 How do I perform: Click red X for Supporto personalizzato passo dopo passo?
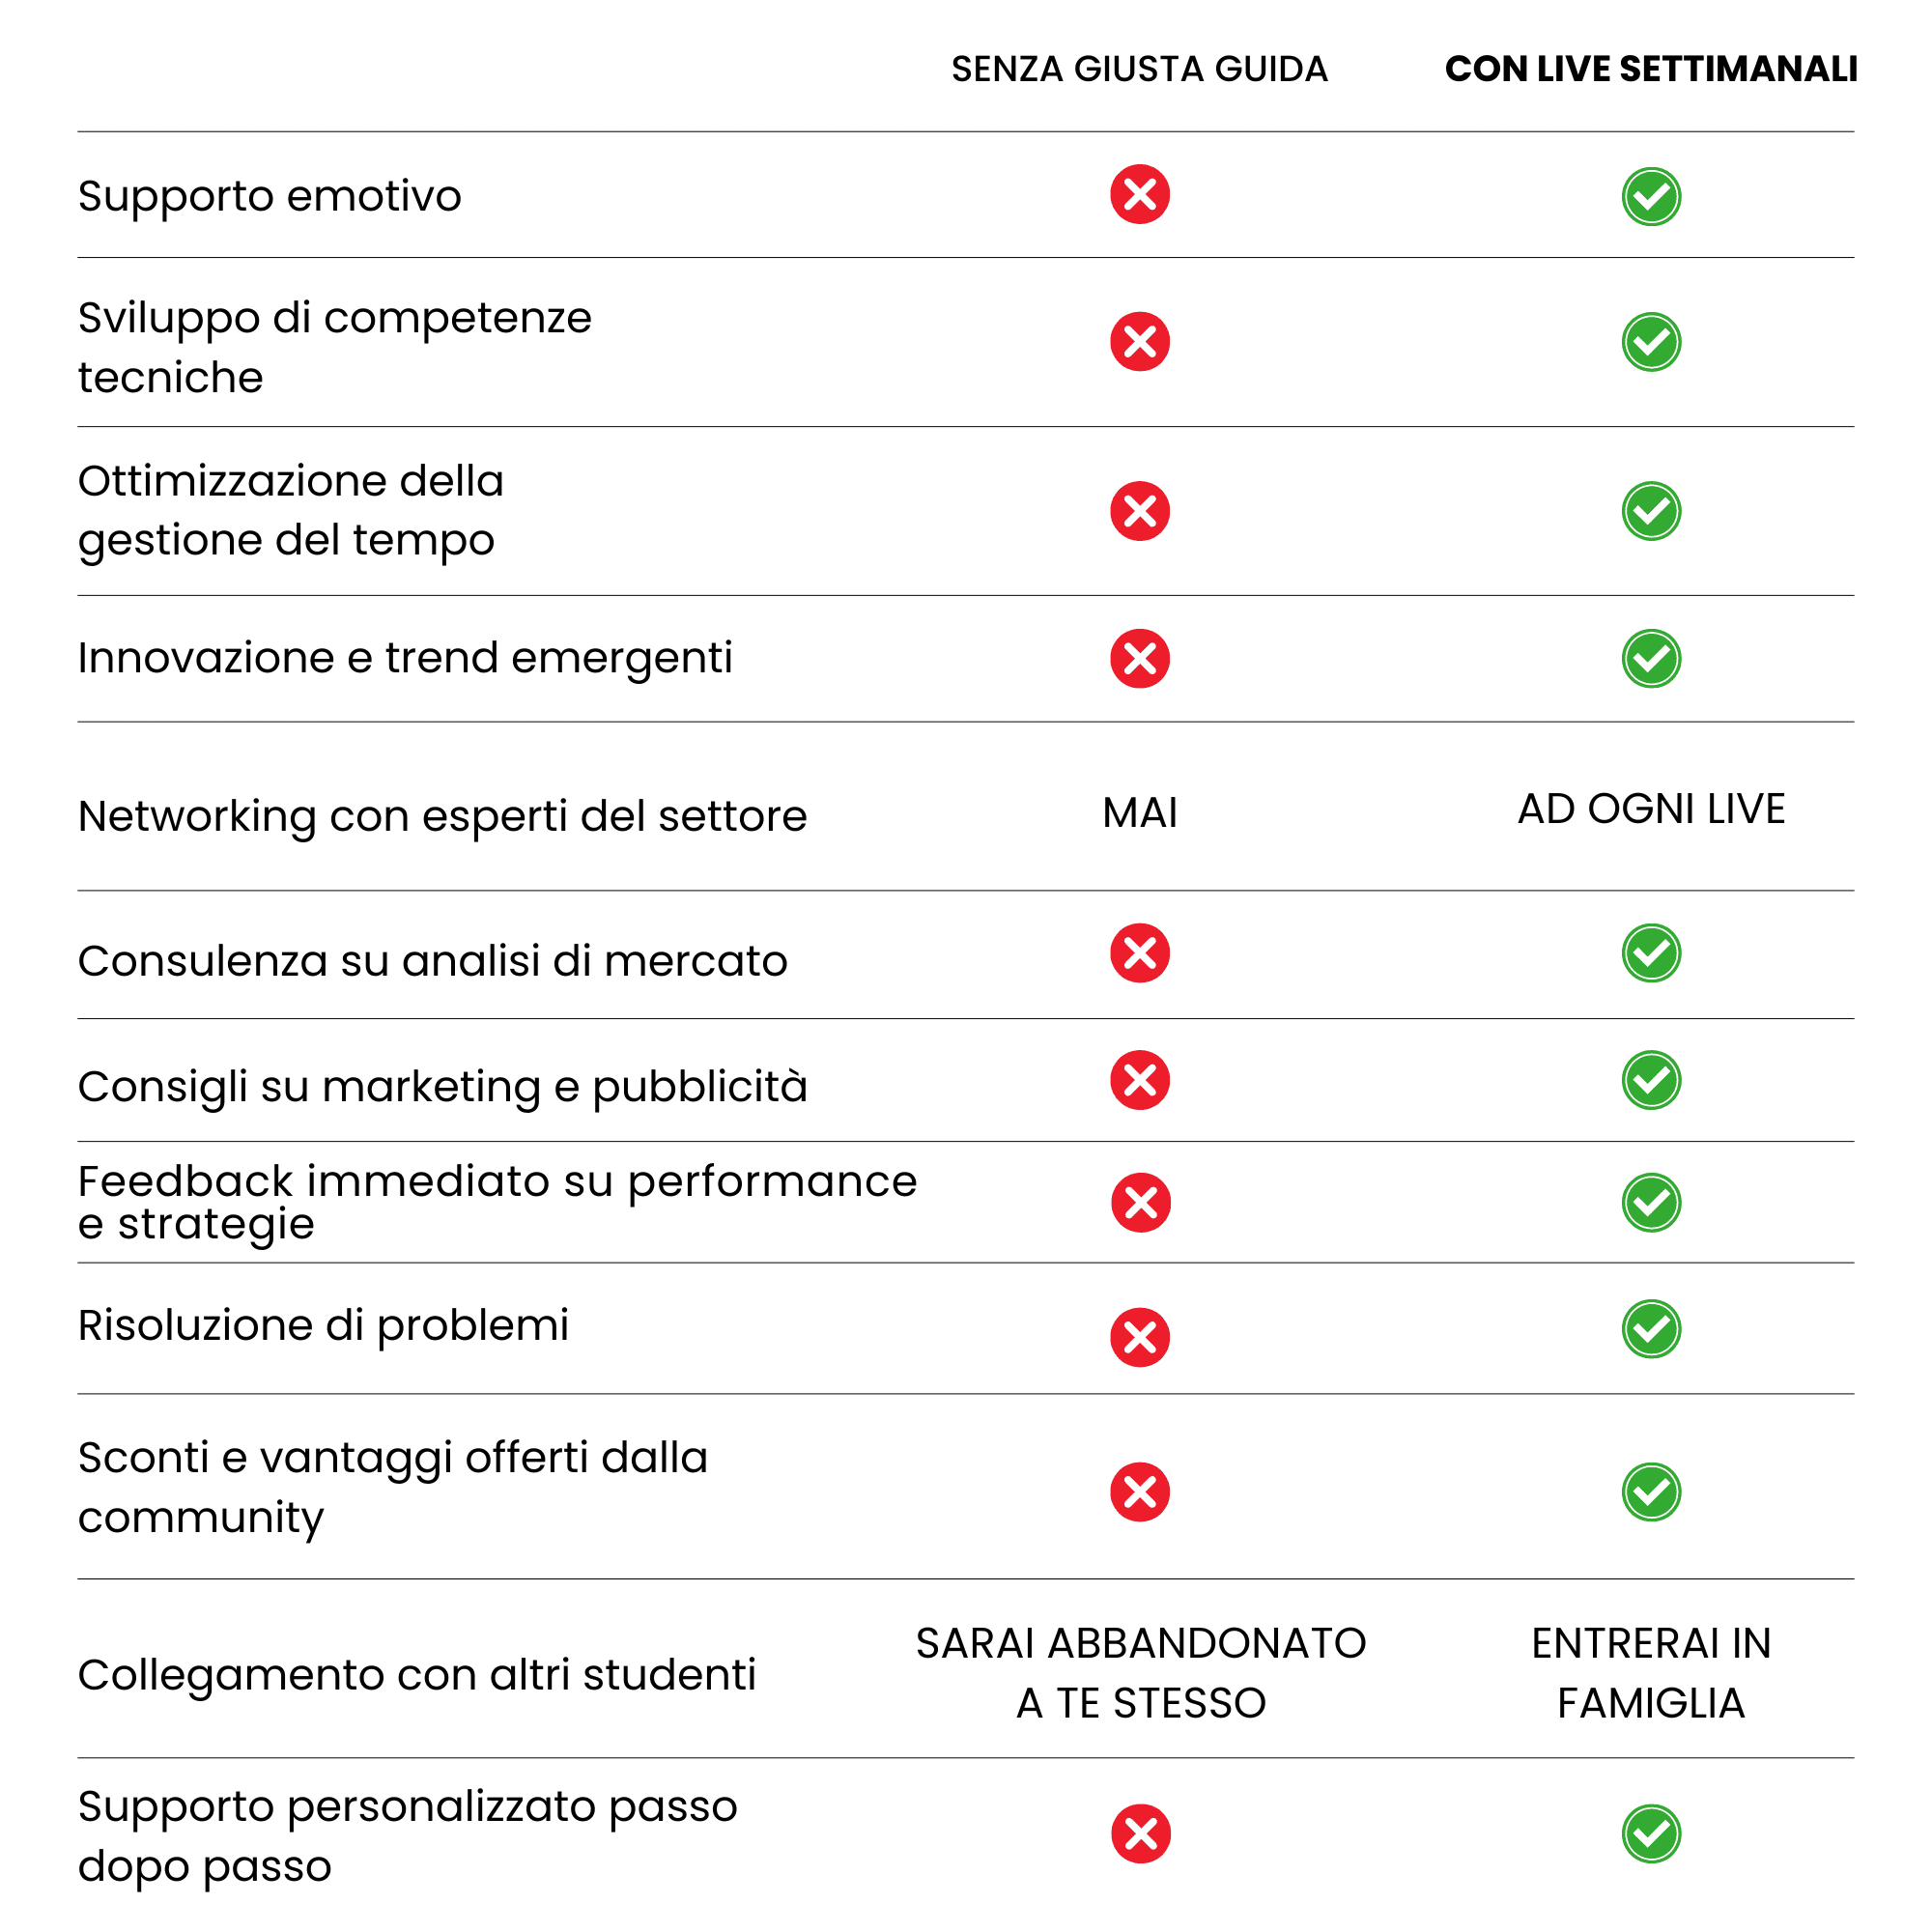pyautogui.click(x=1140, y=1834)
